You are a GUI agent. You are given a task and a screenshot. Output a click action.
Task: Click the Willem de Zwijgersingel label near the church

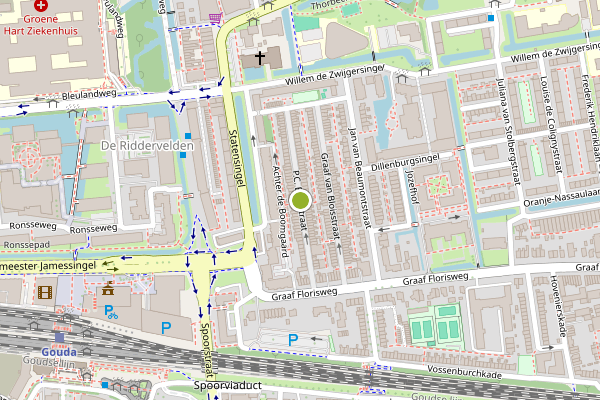click(335, 75)
